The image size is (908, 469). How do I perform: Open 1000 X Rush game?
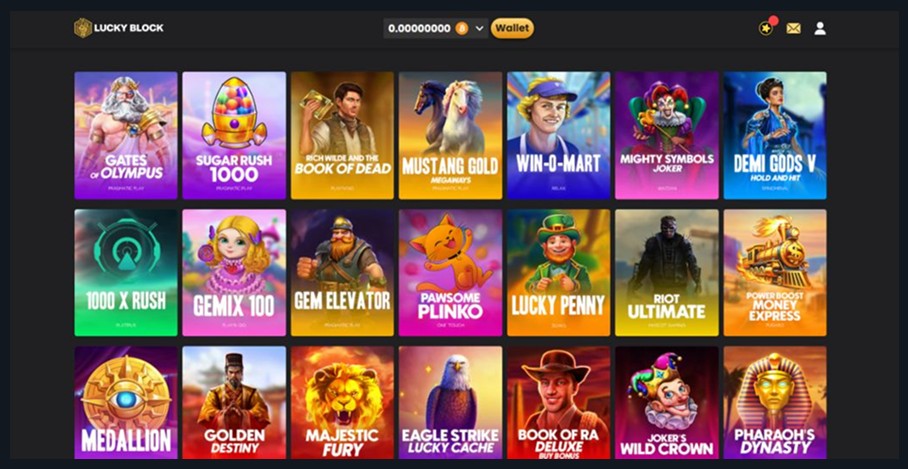[x=126, y=273]
